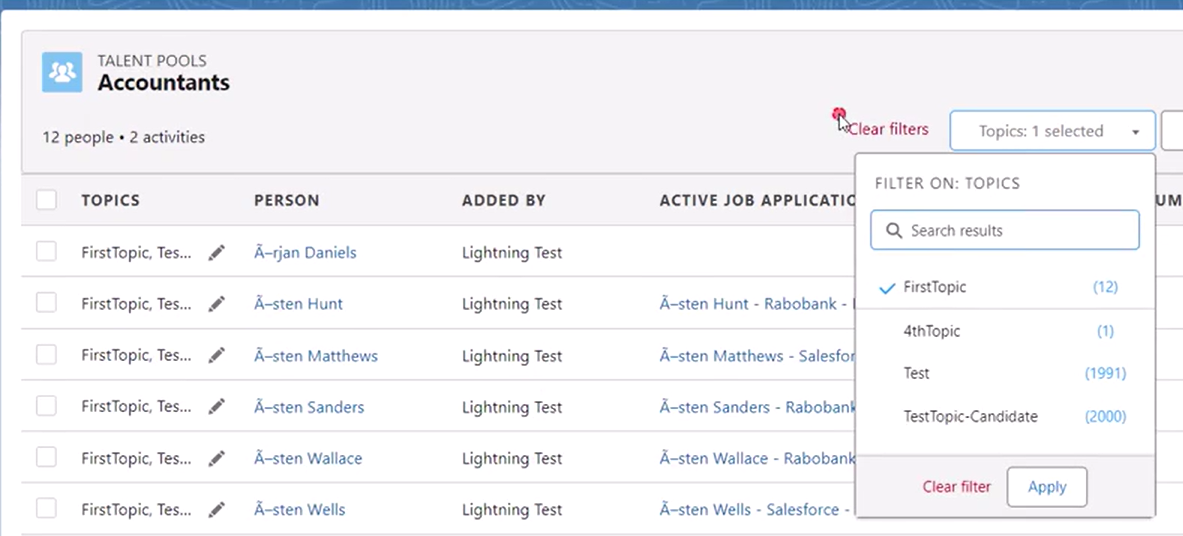Screen dimensions: 1183x536
Task: Toggle the select-all checkbox in header
Action: click(x=46, y=200)
